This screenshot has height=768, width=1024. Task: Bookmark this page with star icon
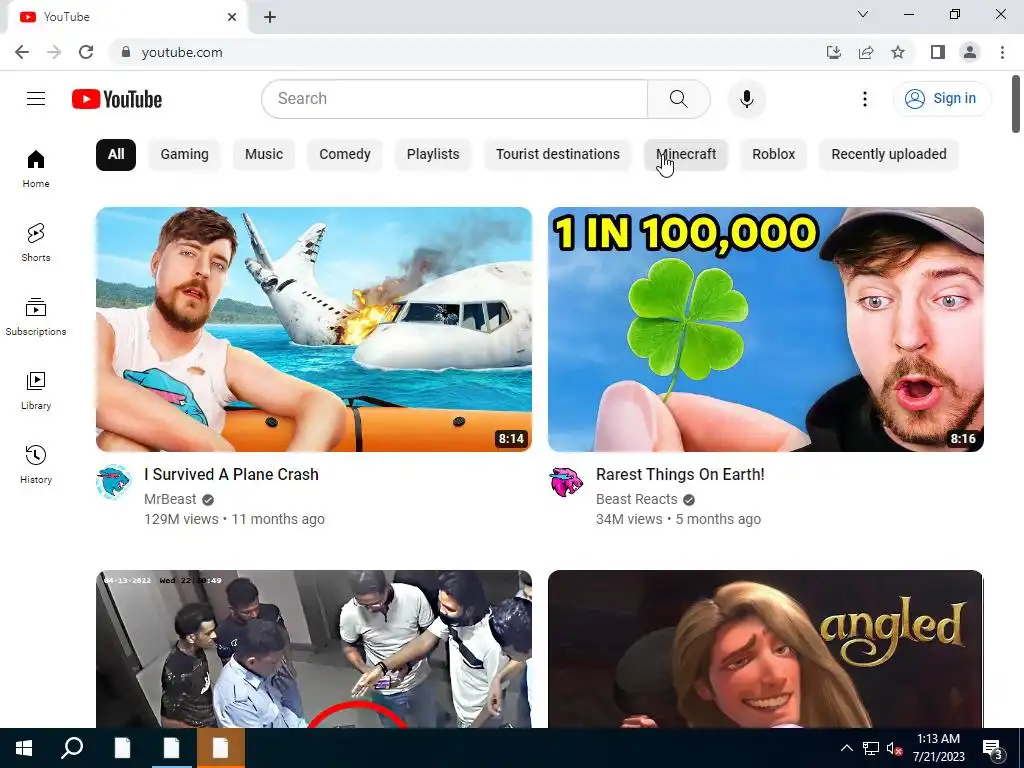(x=898, y=52)
